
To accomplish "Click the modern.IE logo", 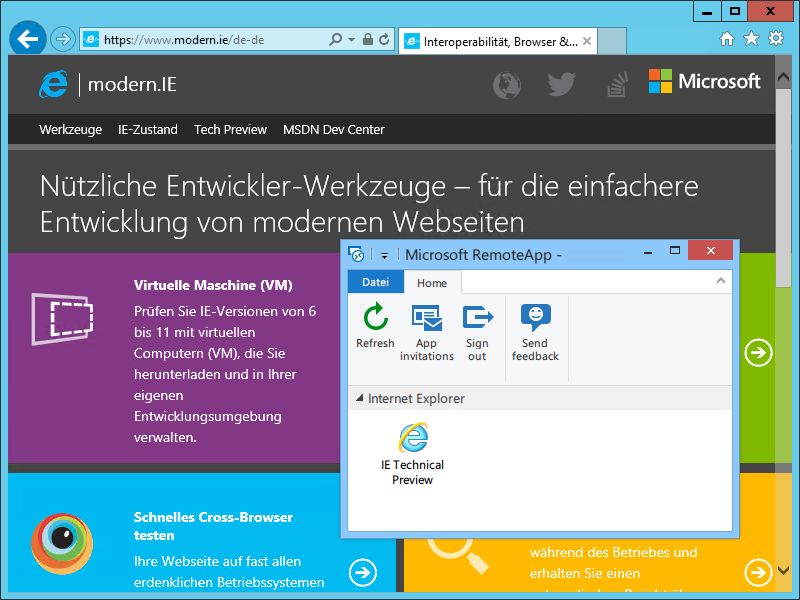I will pyautogui.click(x=108, y=84).
